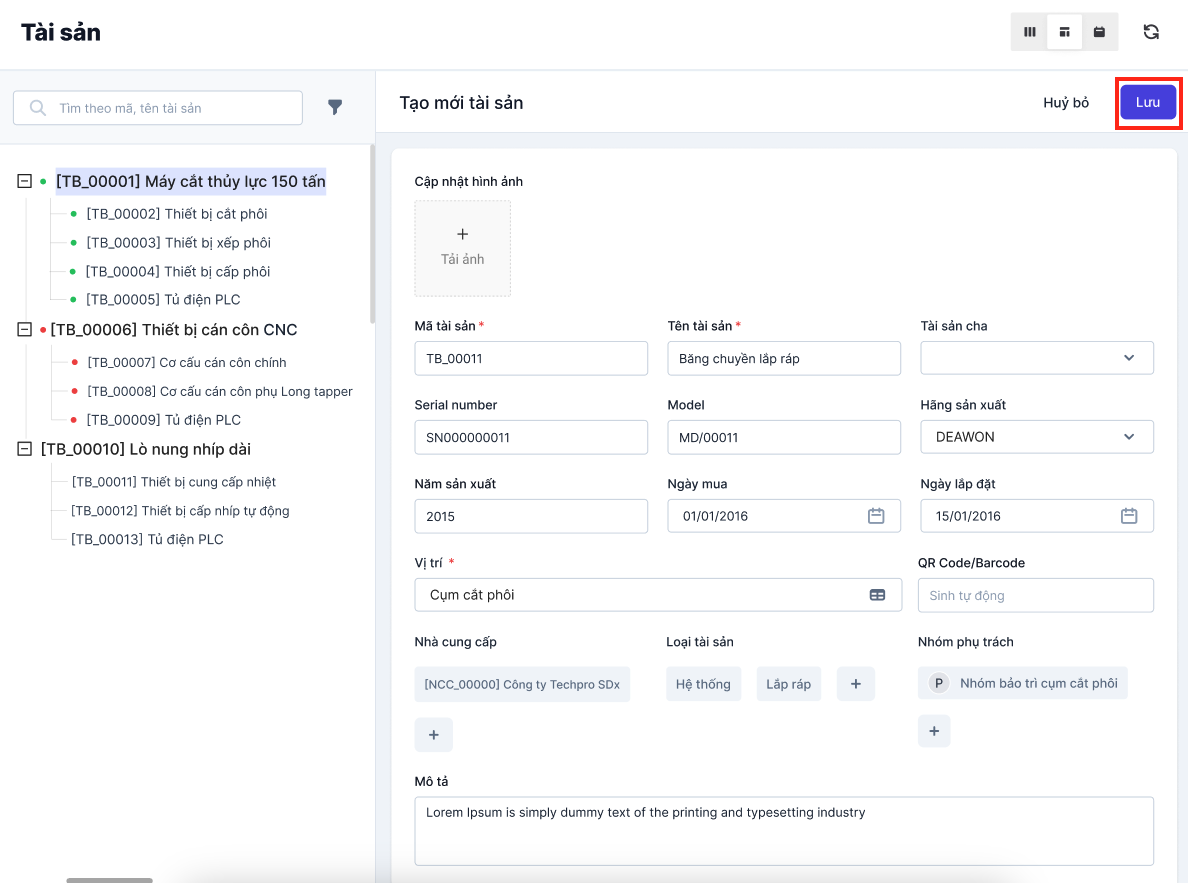Select the TB_00005 Tủ điện PLC tree item
The width and height of the screenshot is (1188, 883).
163,300
